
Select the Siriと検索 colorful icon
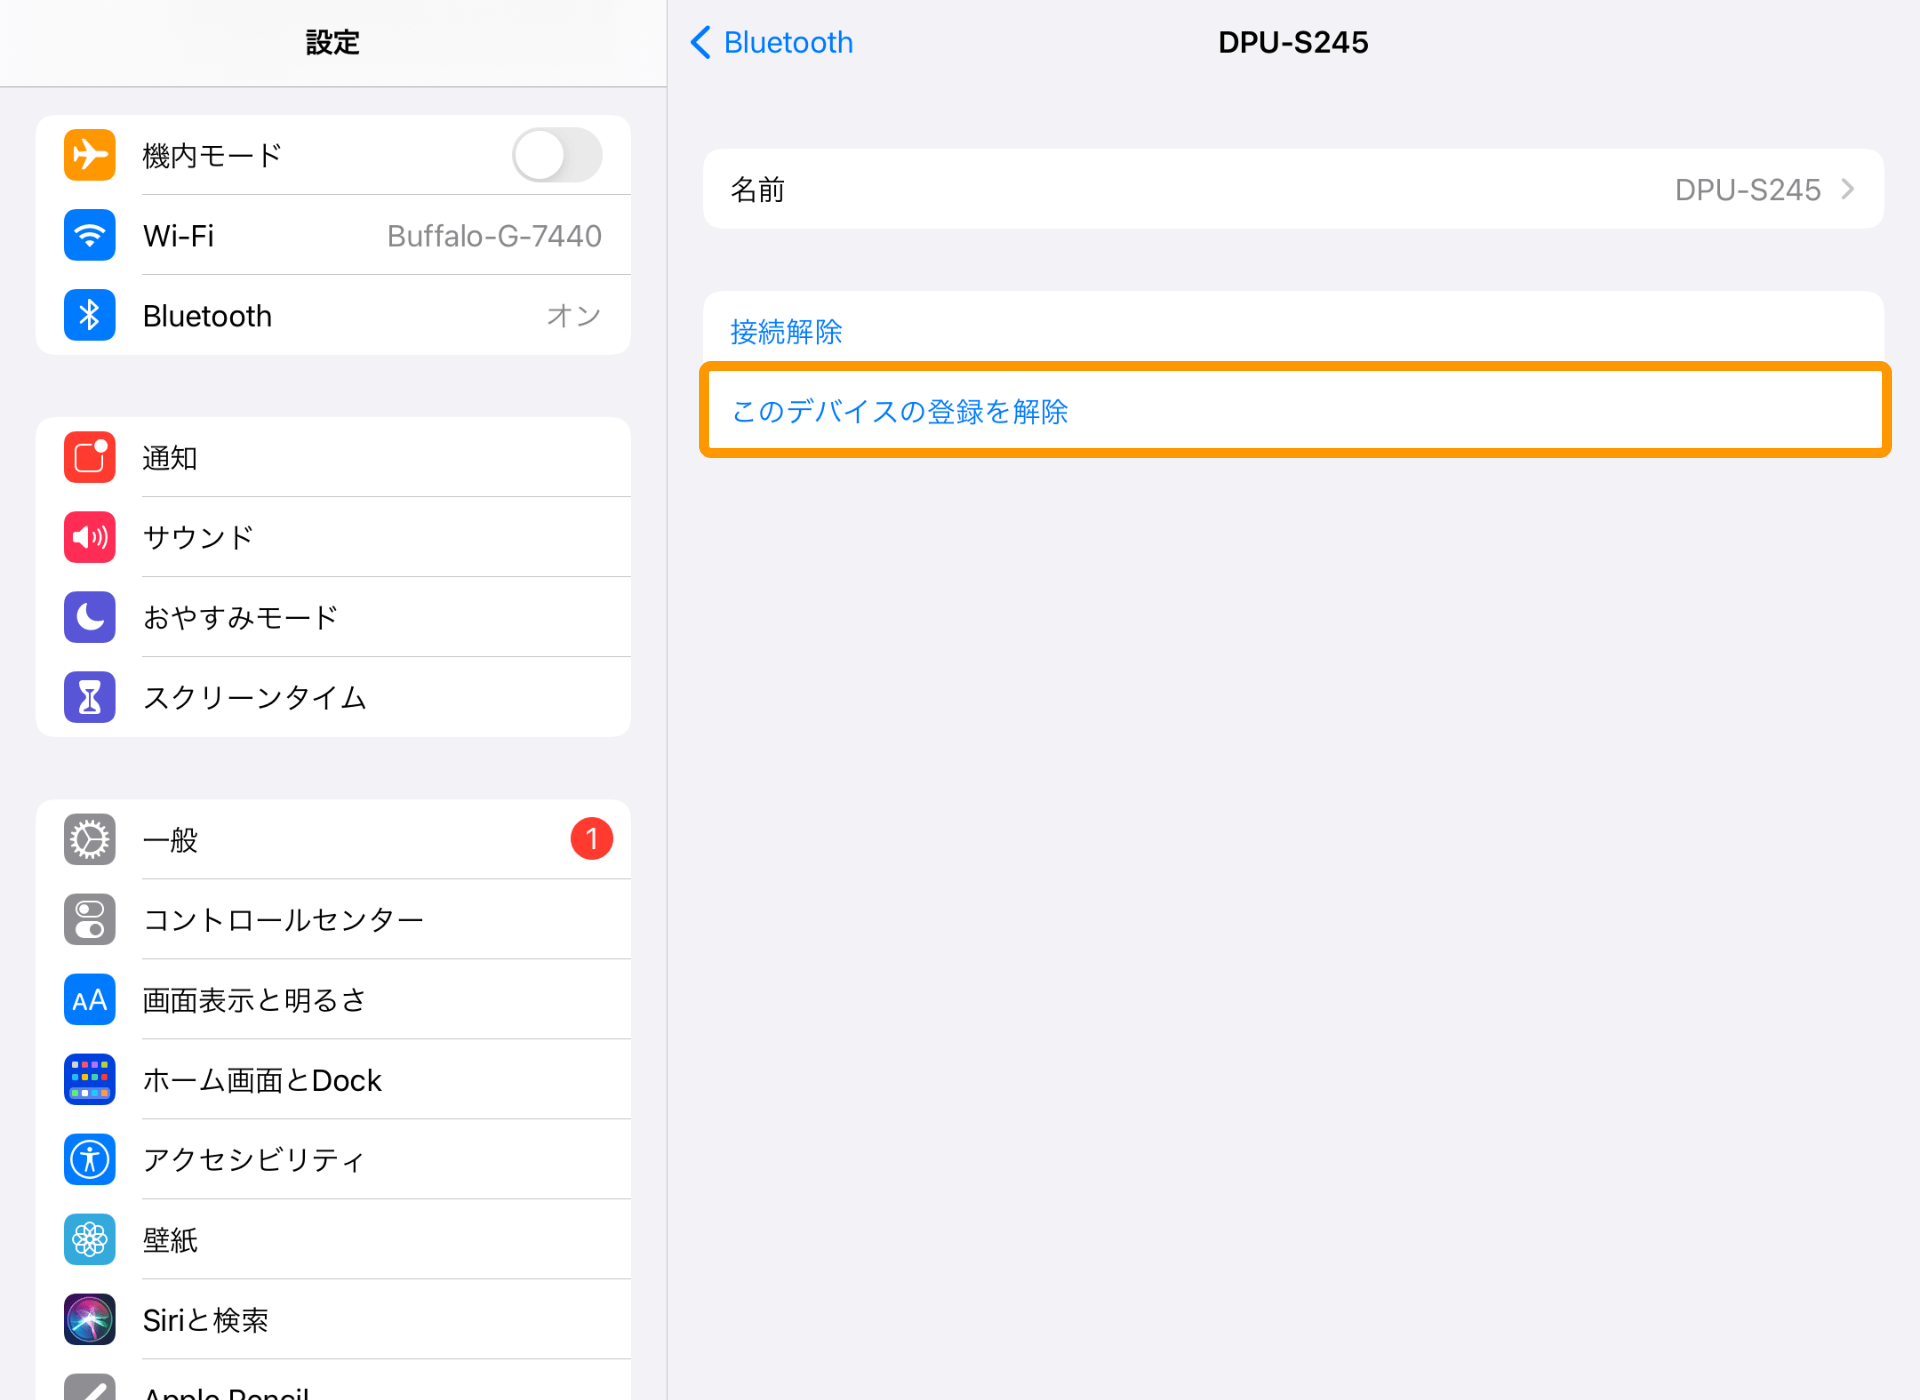pyautogui.click(x=89, y=1319)
